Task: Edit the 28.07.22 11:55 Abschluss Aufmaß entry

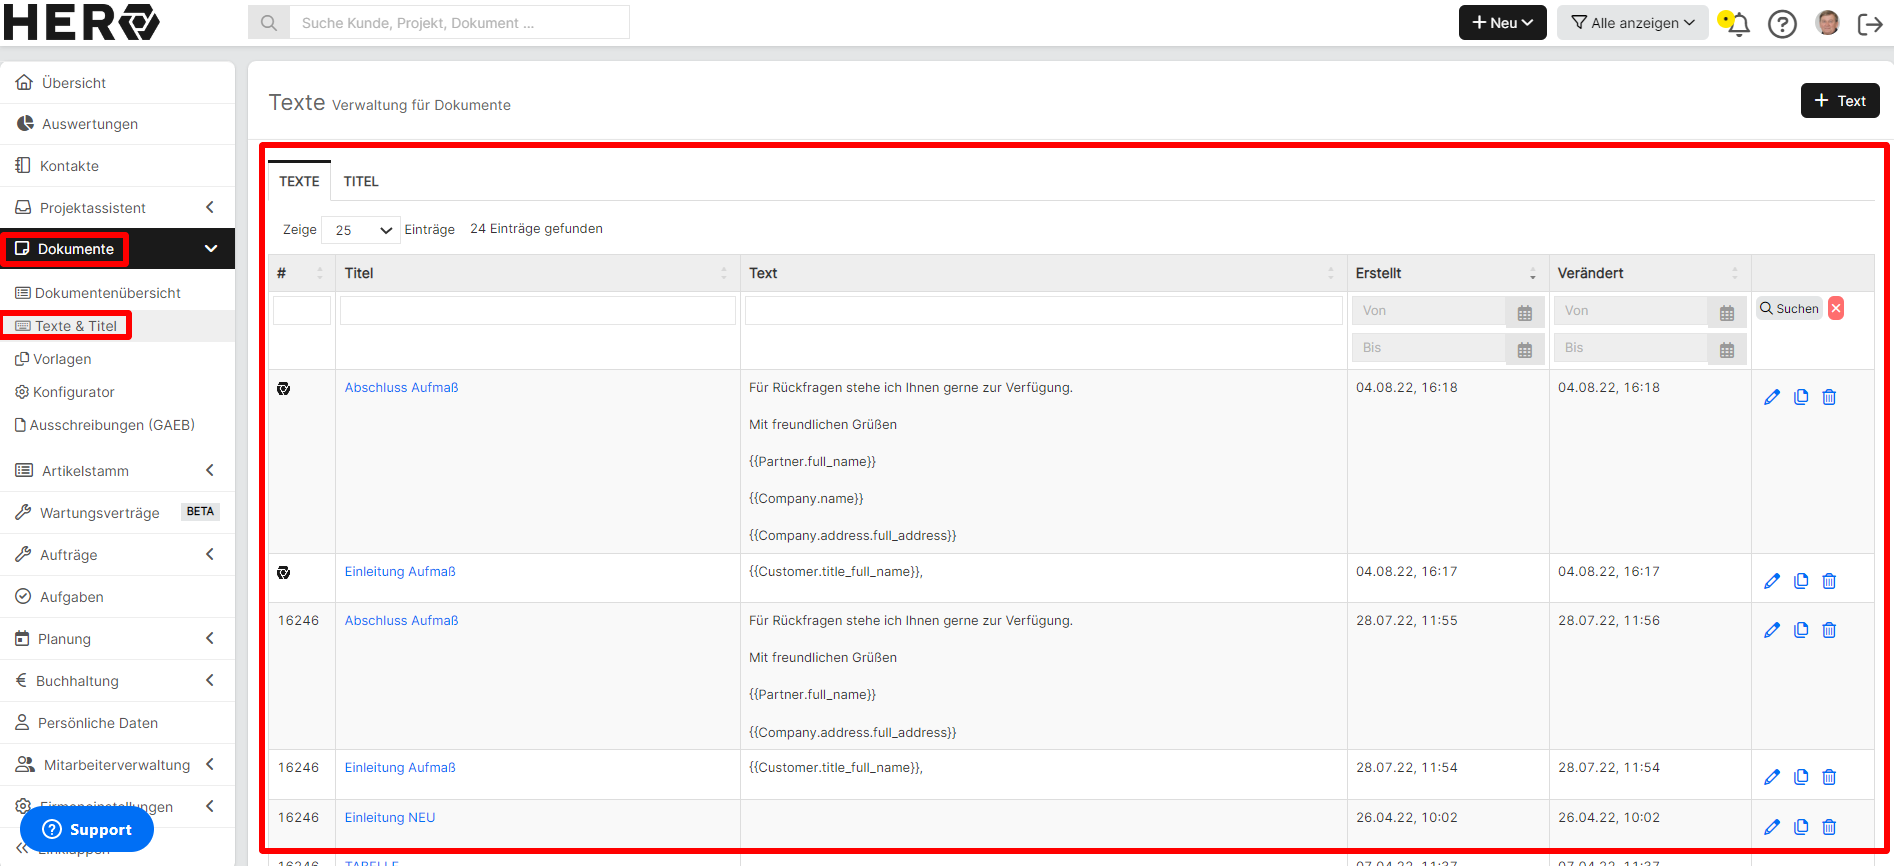Action: pos(1772,630)
